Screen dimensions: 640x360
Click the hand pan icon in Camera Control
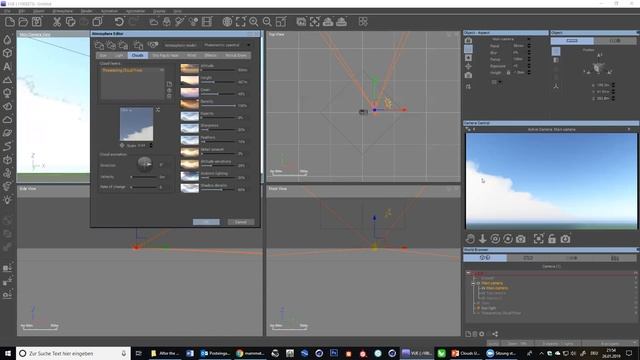pyautogui.click(x=470, y=239)
